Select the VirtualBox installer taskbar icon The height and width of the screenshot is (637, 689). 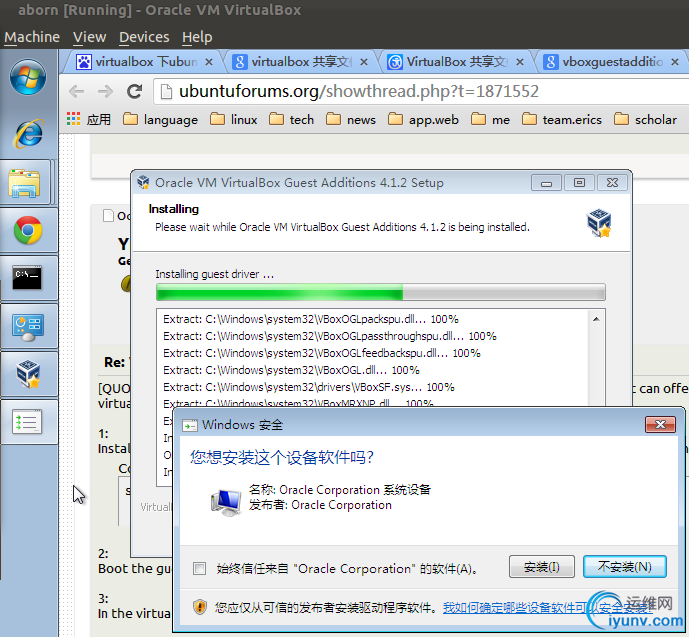point(28,374)
